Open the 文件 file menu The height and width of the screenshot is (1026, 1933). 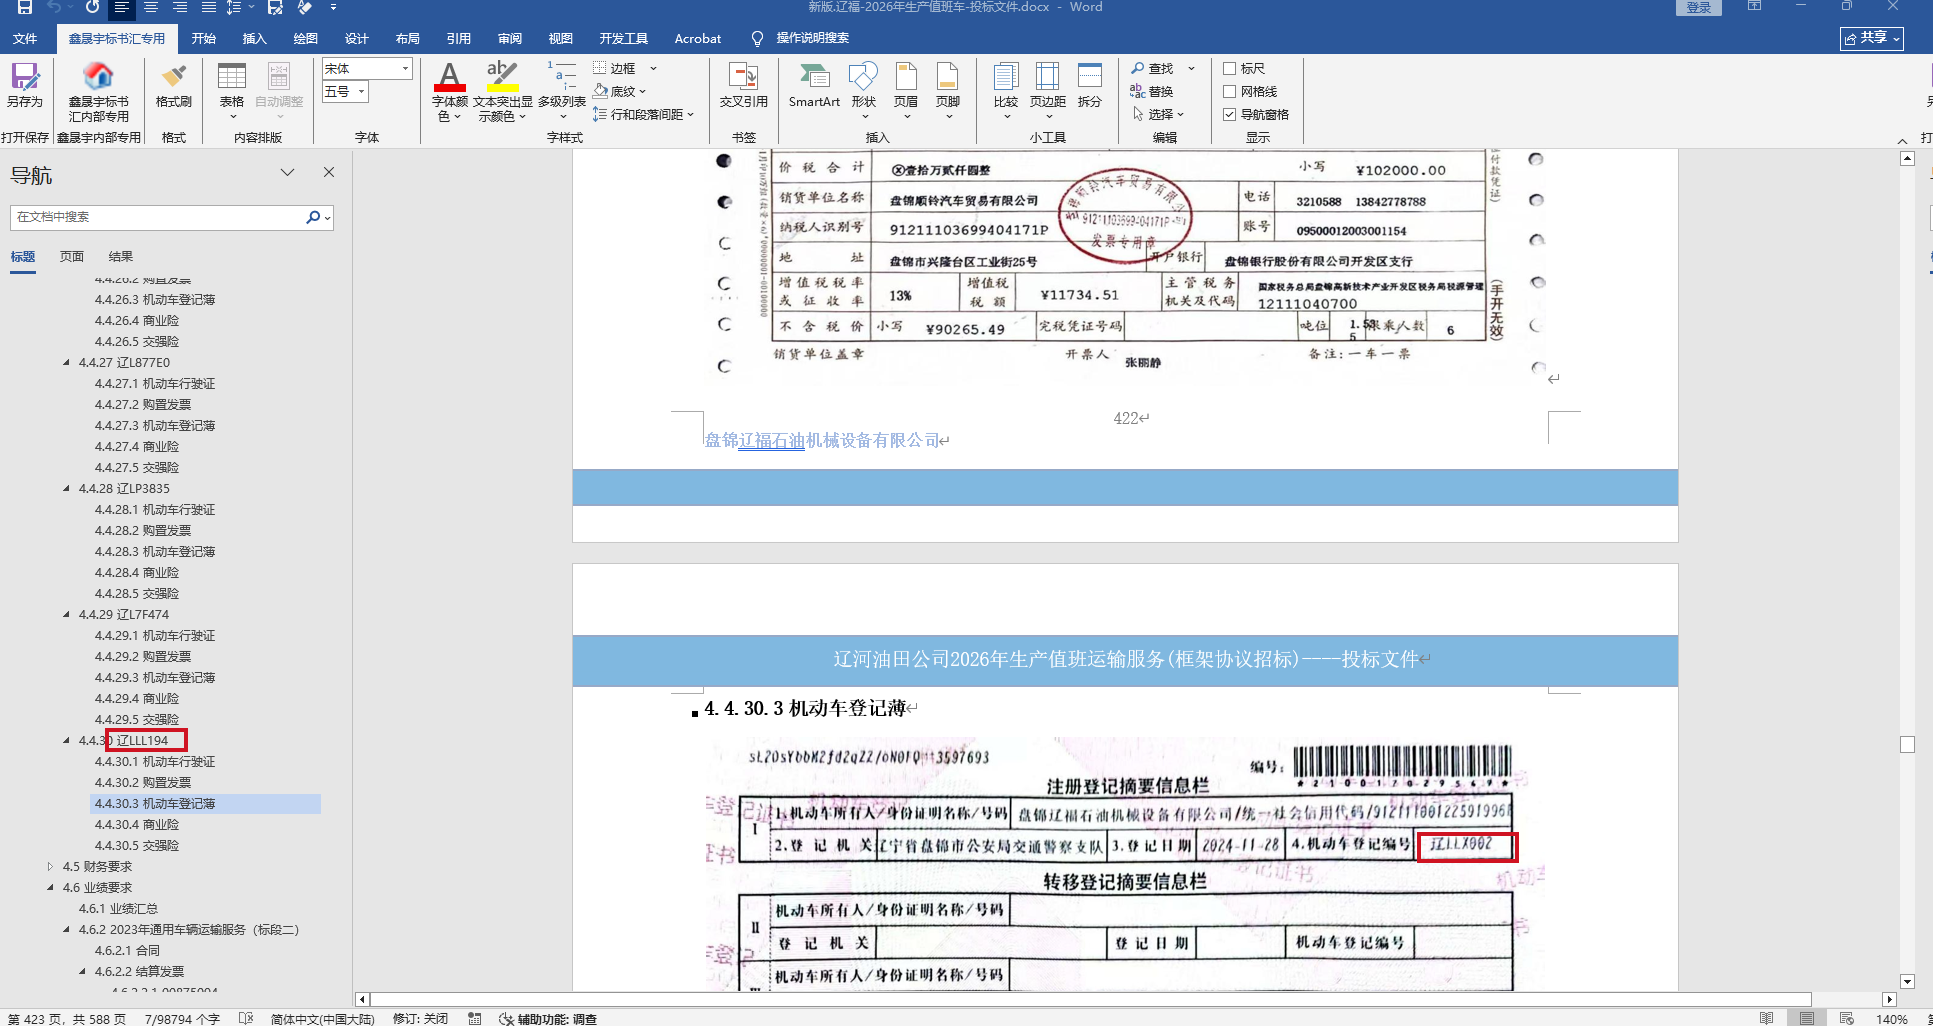tap(25, 38)
